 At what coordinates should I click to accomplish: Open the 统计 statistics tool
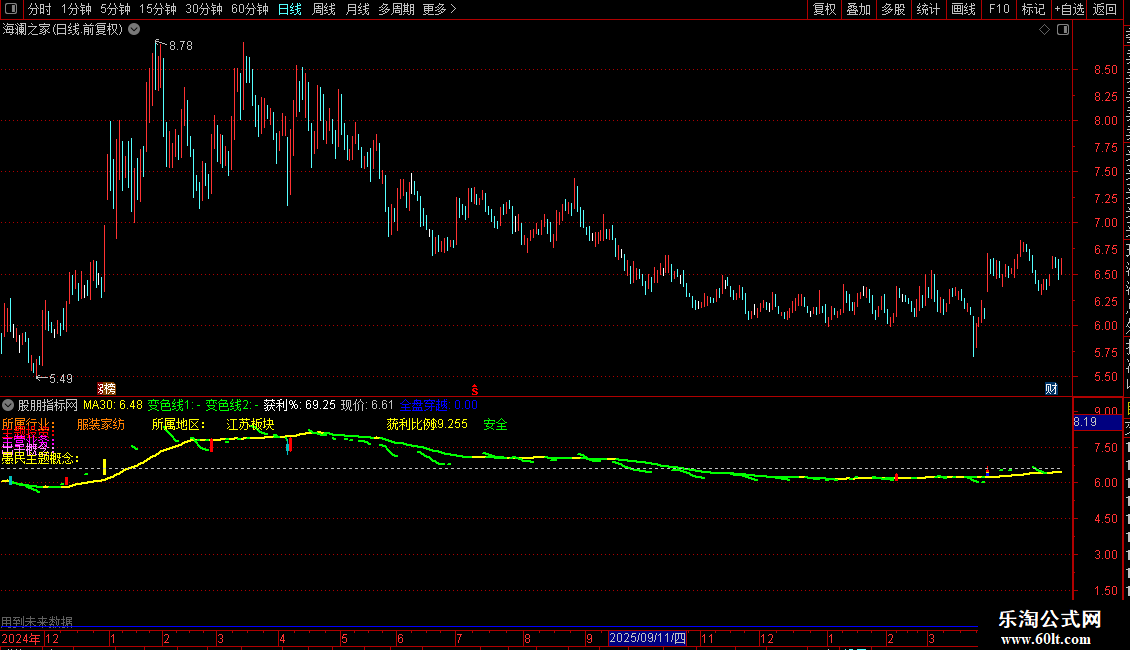pos(927,9)
